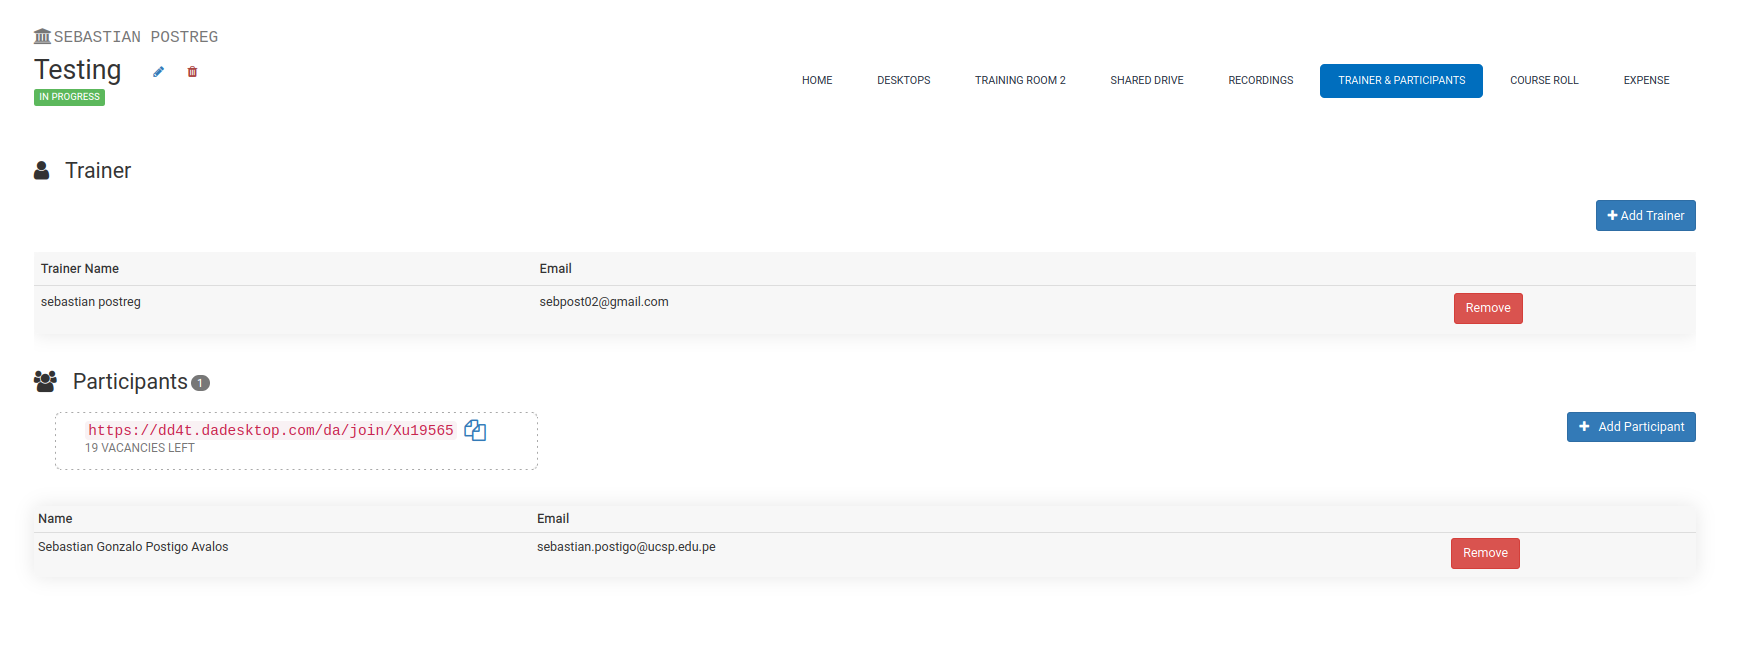
Task: Select the Trainer & Participants tab
Action: (x=1401, y=81)
